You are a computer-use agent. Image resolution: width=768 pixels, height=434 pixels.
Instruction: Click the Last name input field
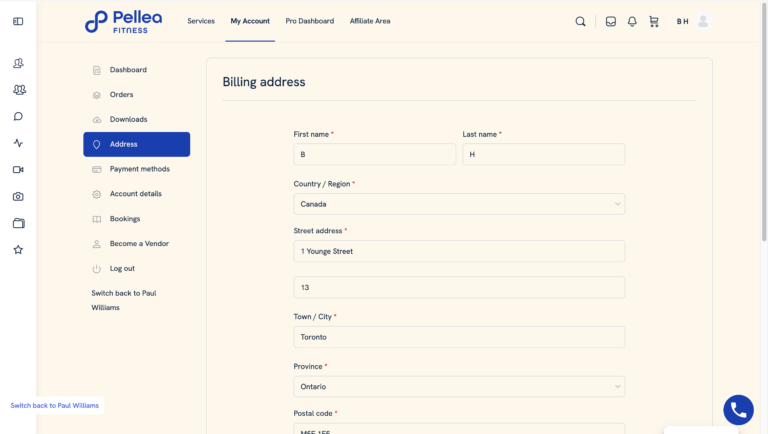[544, 154]
